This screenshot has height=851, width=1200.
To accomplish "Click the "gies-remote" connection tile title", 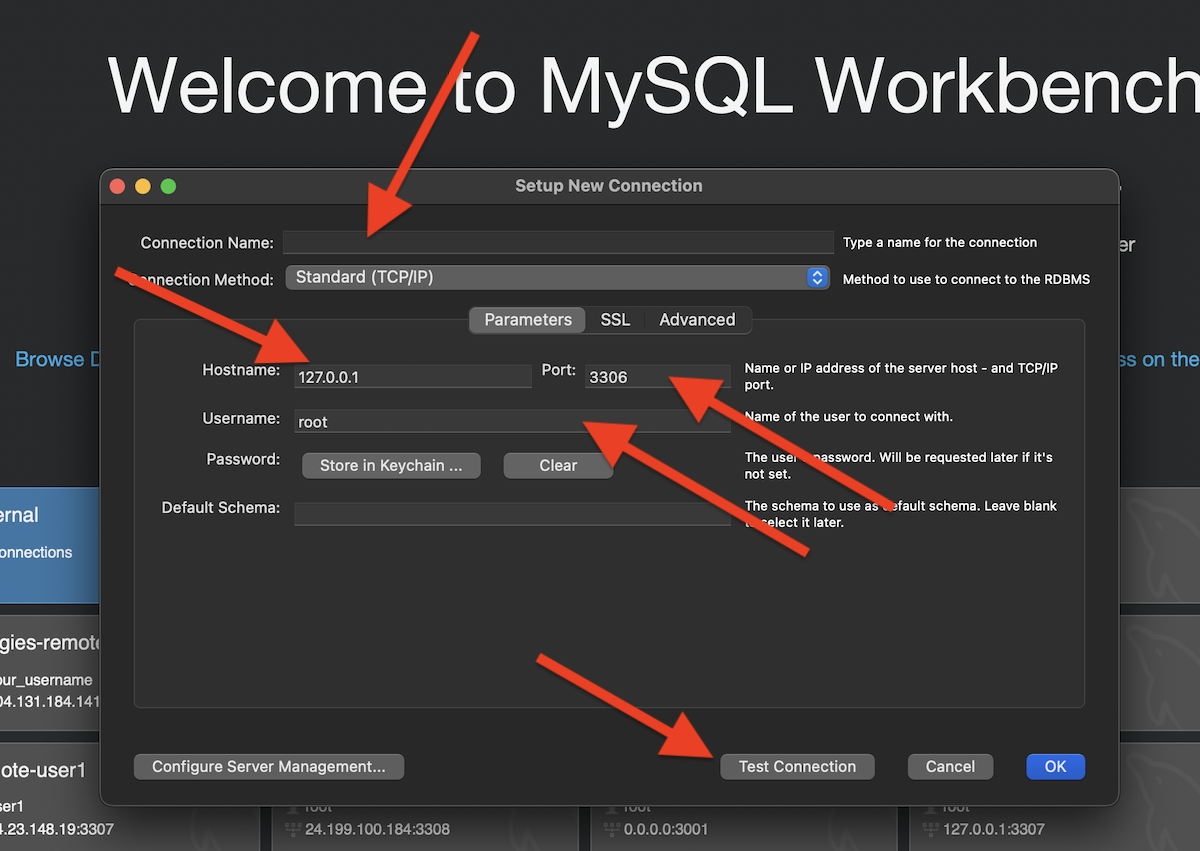I will (x=51, y=642).
